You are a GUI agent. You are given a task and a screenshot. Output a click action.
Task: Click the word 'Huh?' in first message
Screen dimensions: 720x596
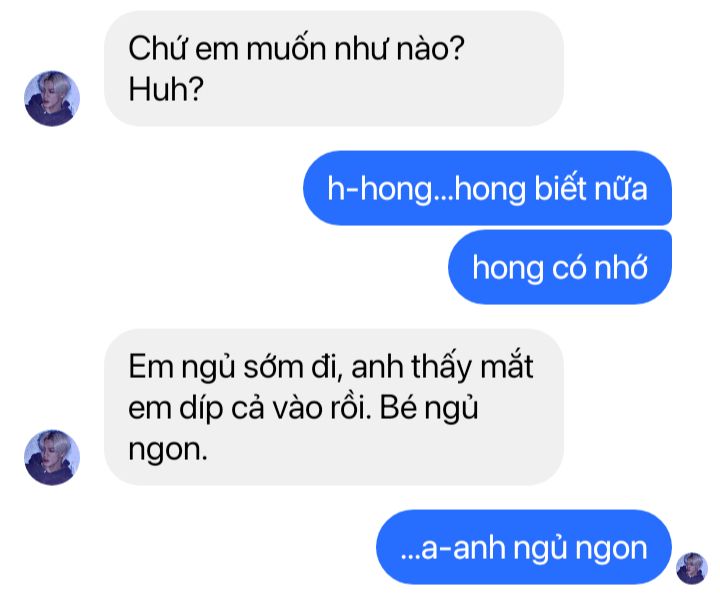(x=166, y=90)
